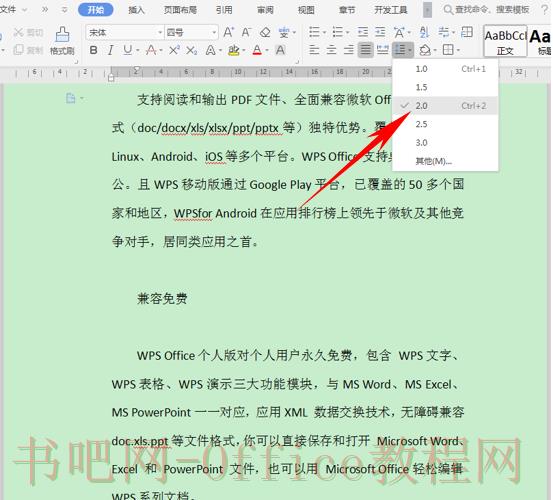The width and height of the screenshot is (553, 500).
Task: Decrease font size with the A- icon
Action: [246, 33]
